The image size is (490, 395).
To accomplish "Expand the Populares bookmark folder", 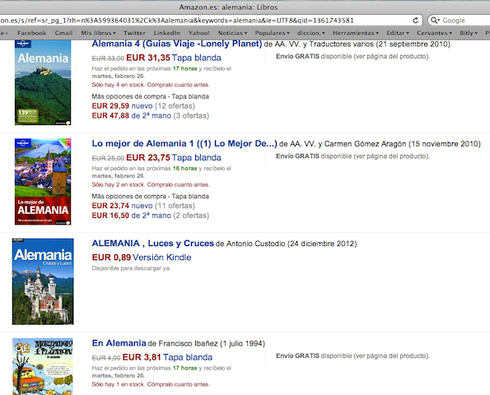I will pyautogui.click(x=272, y=33).
